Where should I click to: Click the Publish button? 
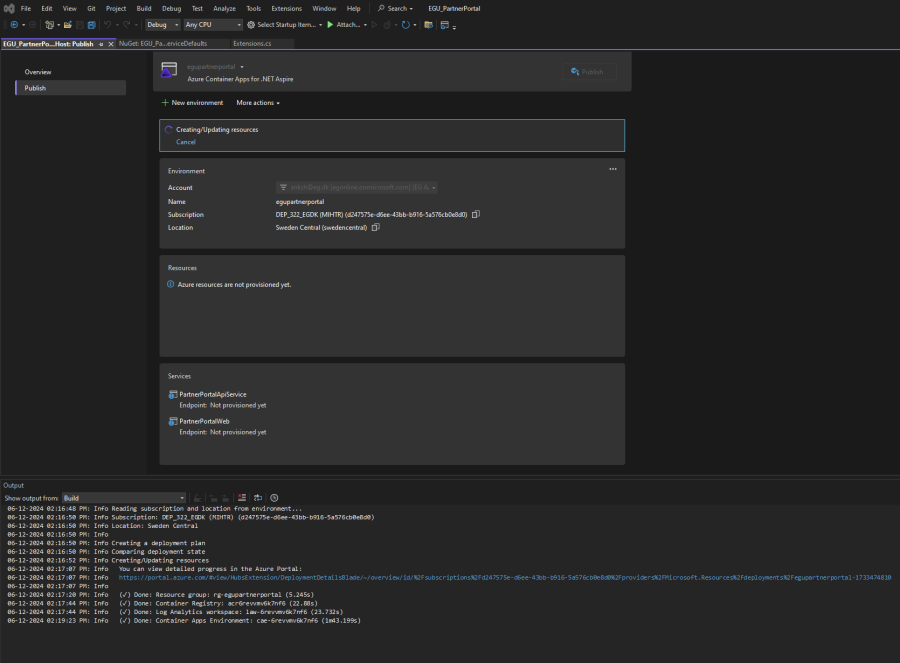coord(589,72)
